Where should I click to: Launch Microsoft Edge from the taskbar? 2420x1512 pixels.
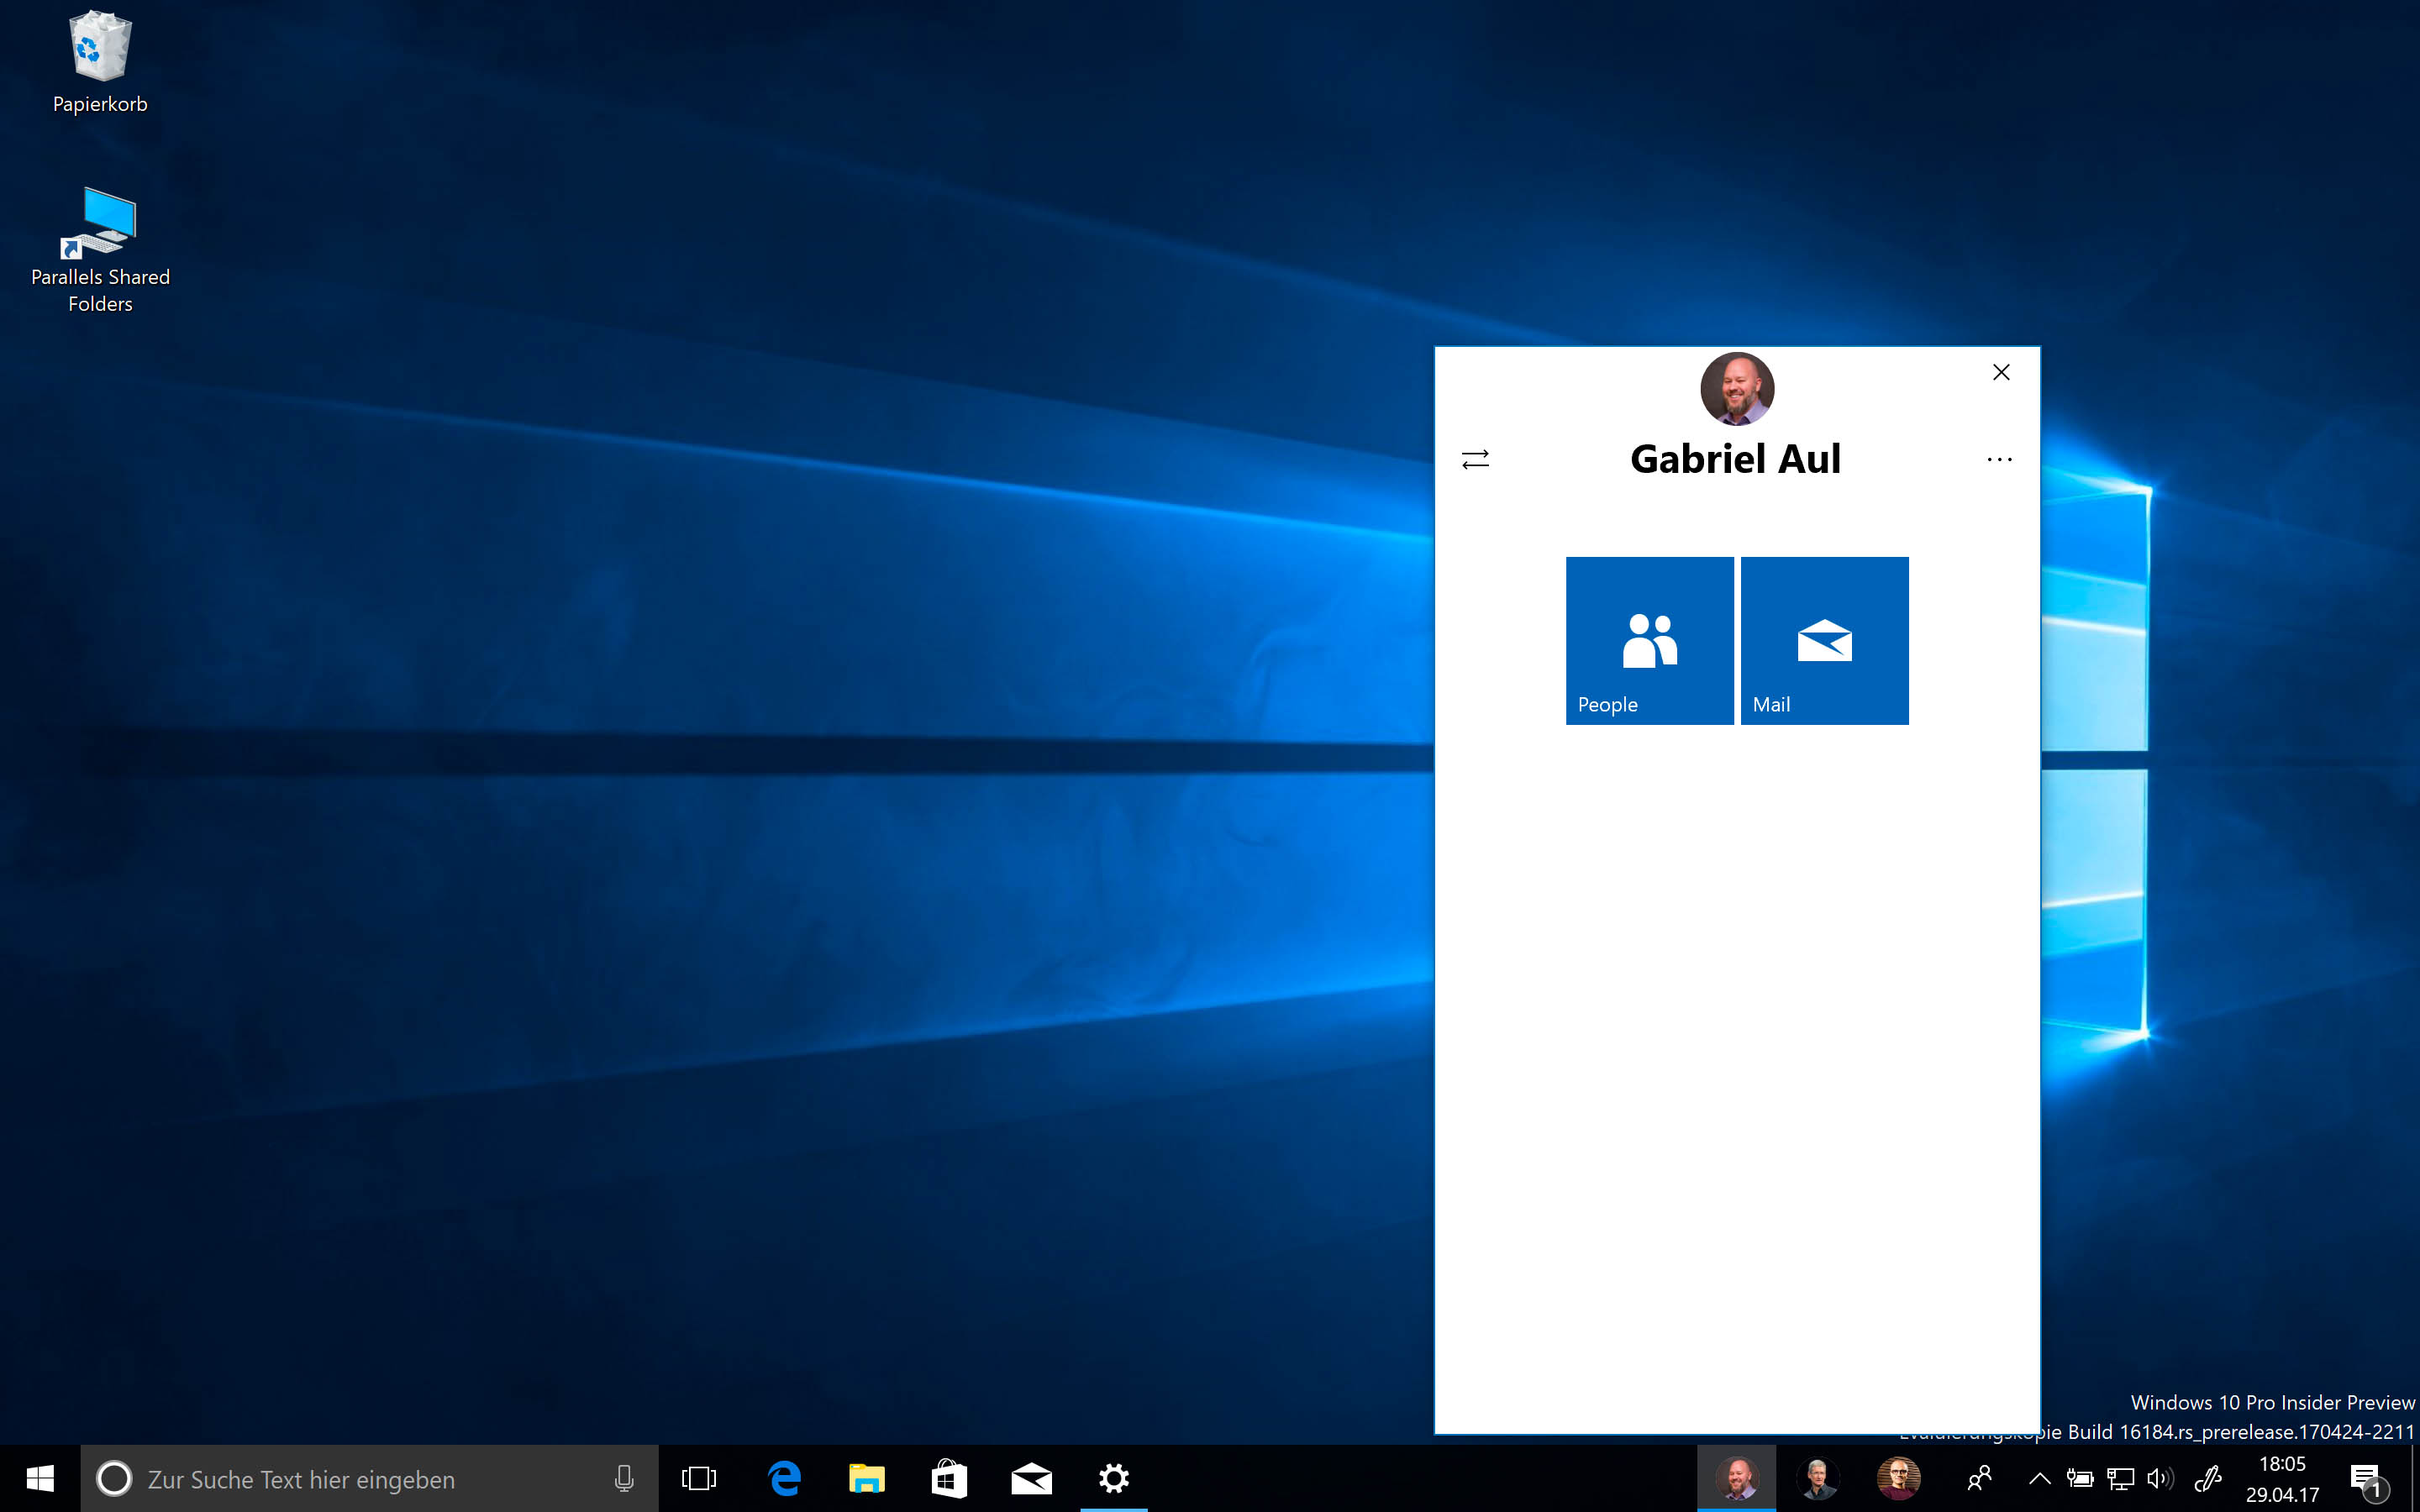click(784, 1478)
